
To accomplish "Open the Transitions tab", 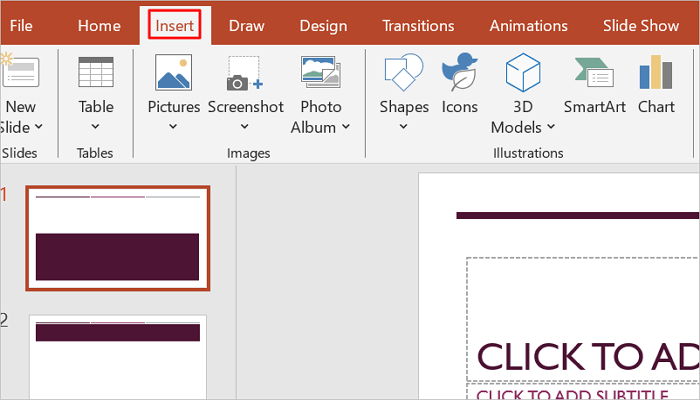I will pos(418,26).
